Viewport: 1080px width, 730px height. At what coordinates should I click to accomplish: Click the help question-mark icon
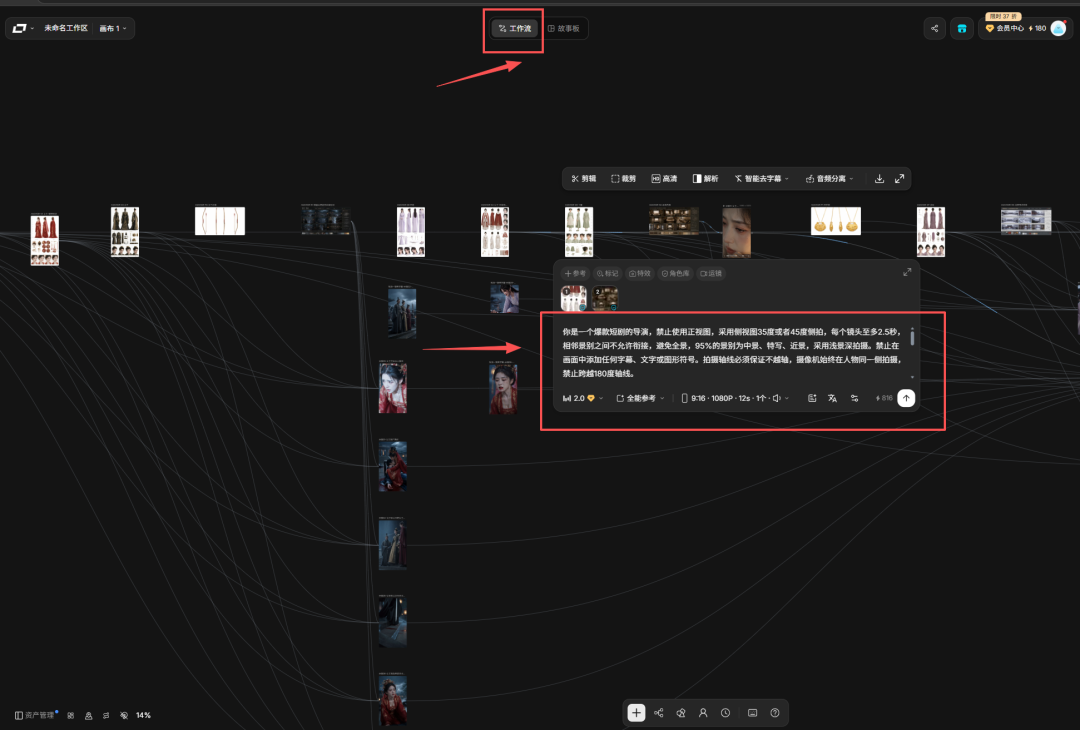[x=775, y=713]
